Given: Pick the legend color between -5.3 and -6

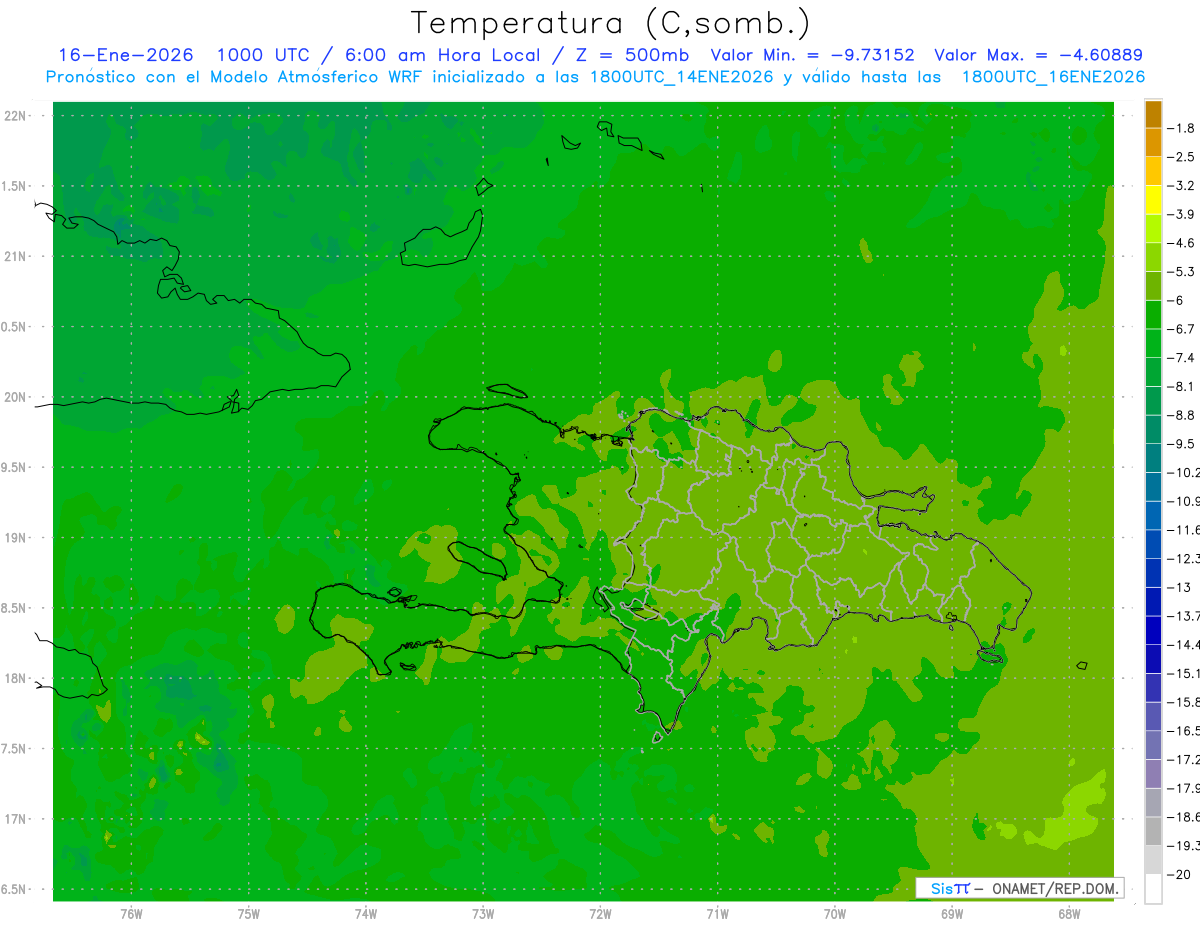Looking at the screenshot, I should [1153, 286].
